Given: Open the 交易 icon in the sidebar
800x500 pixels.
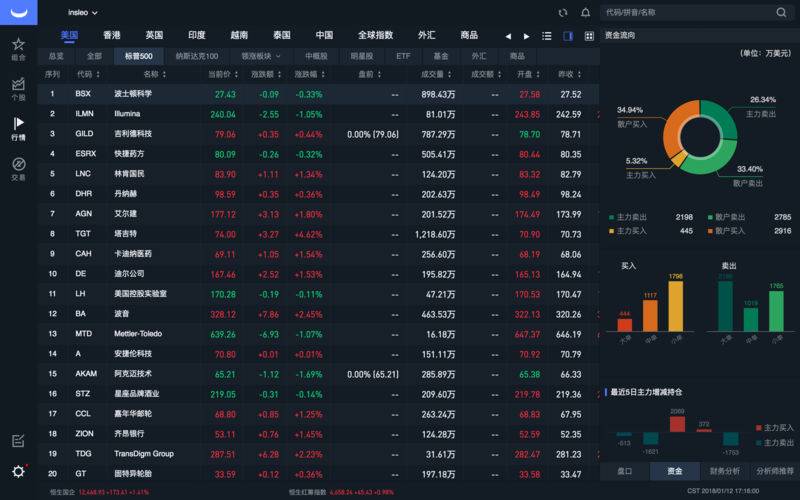Looking at the screenshot, I should 18,164.
